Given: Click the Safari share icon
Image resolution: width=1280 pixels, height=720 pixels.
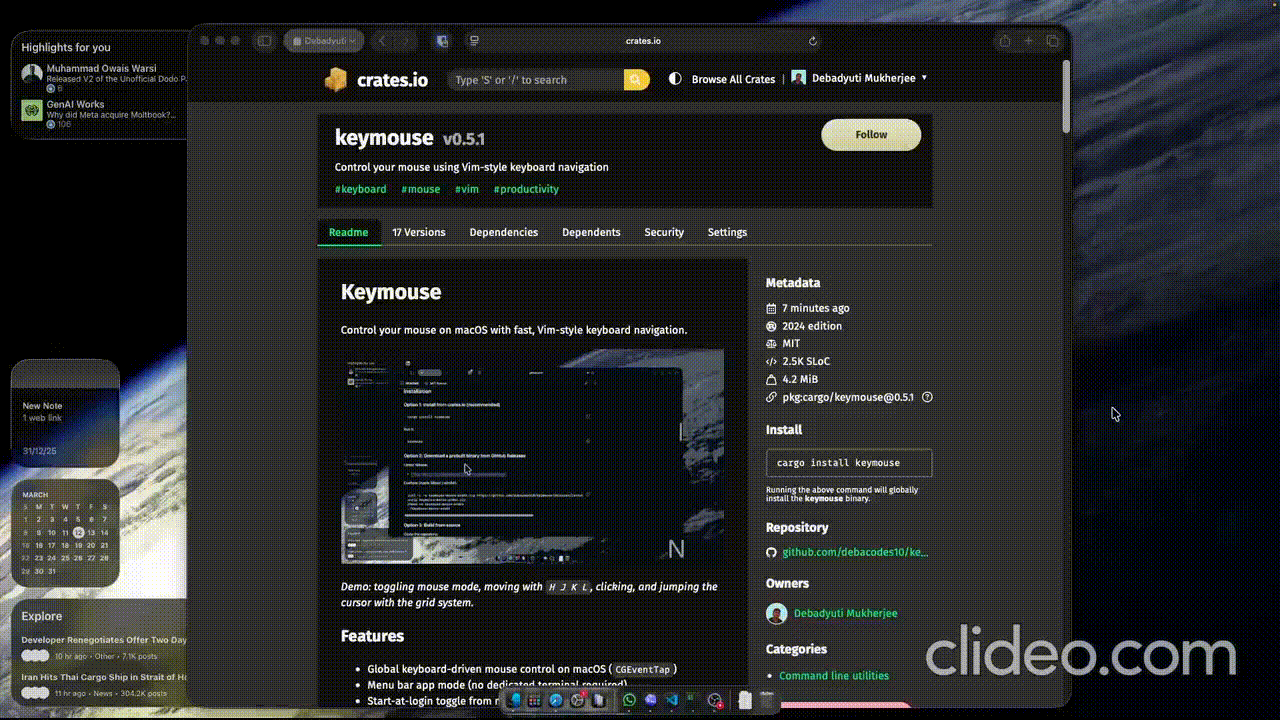Looking at the screenshot, I should click(1004, 41).
